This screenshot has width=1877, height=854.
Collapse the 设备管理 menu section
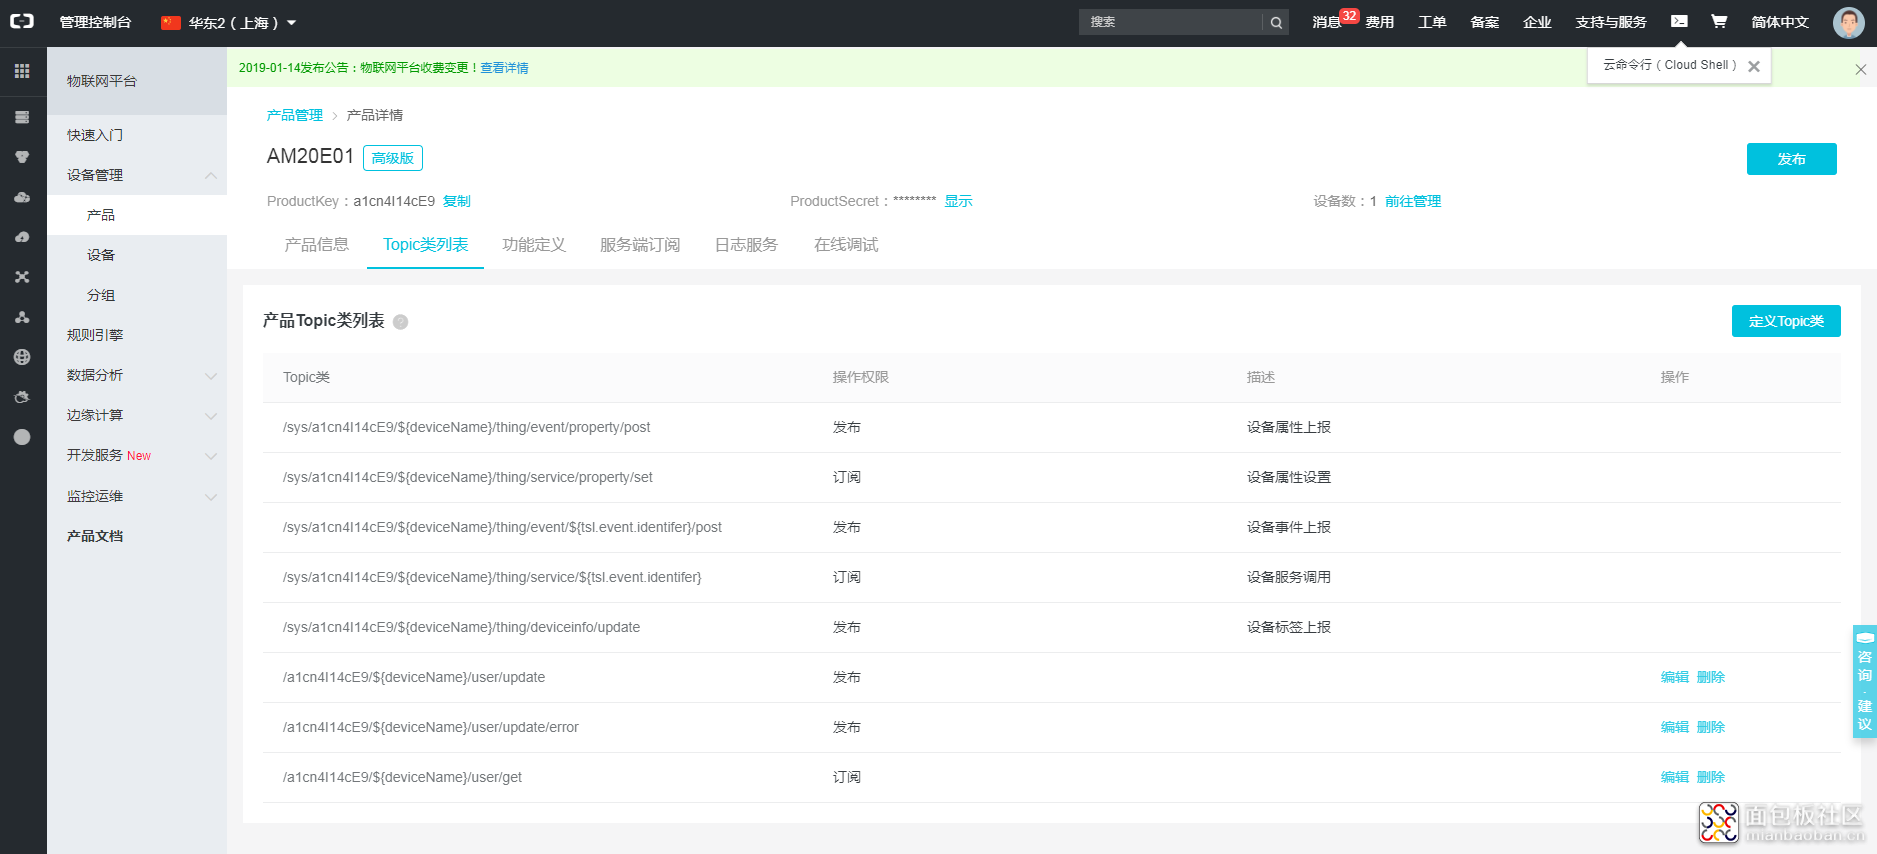point(211,175)
